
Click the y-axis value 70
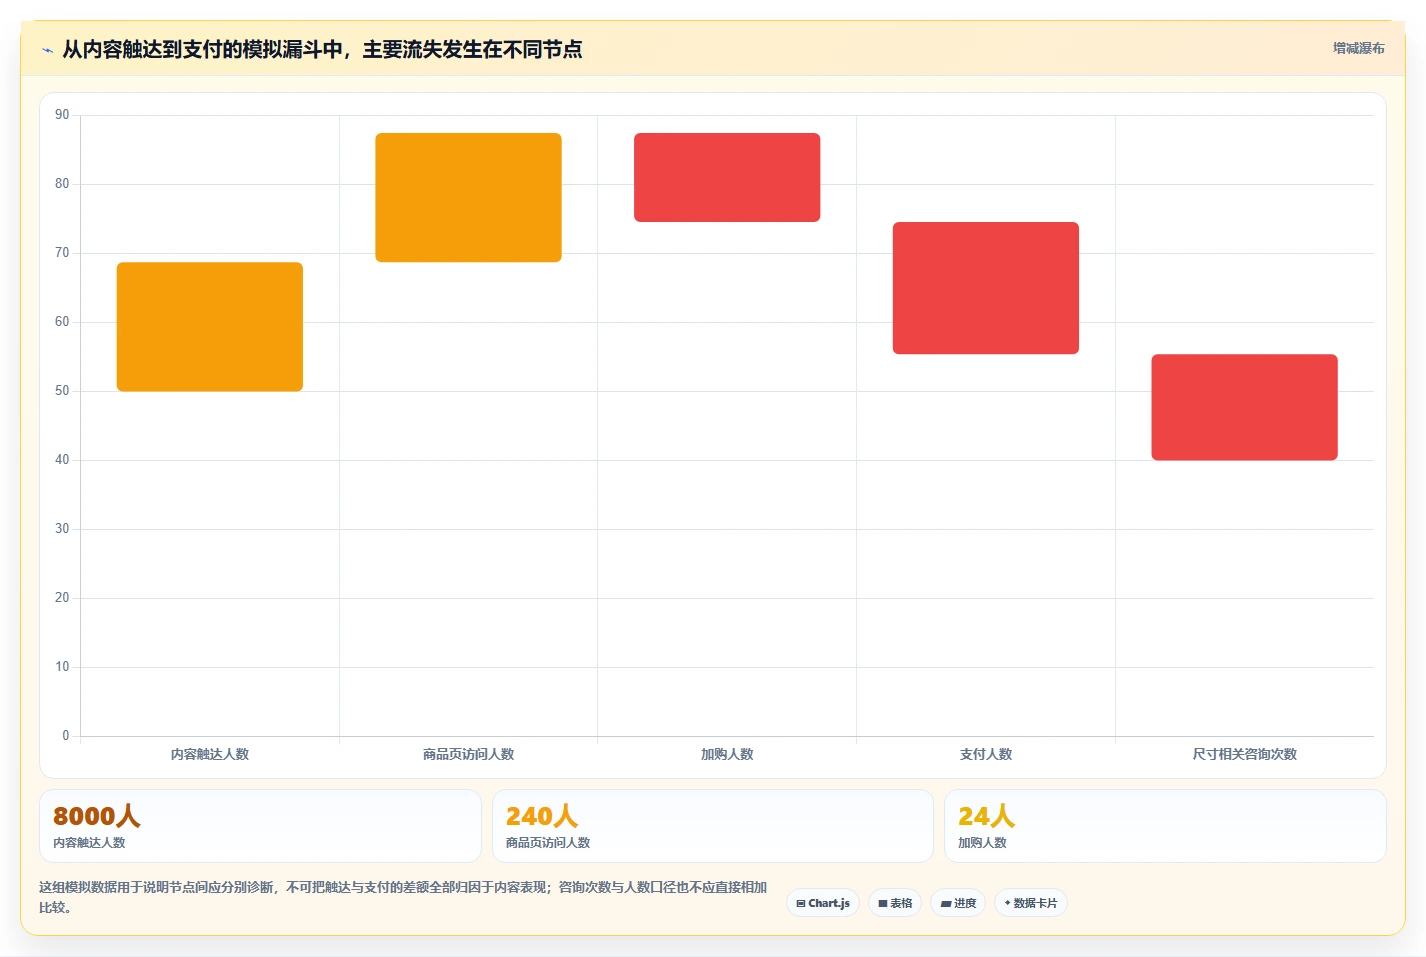tap(62, 253)
